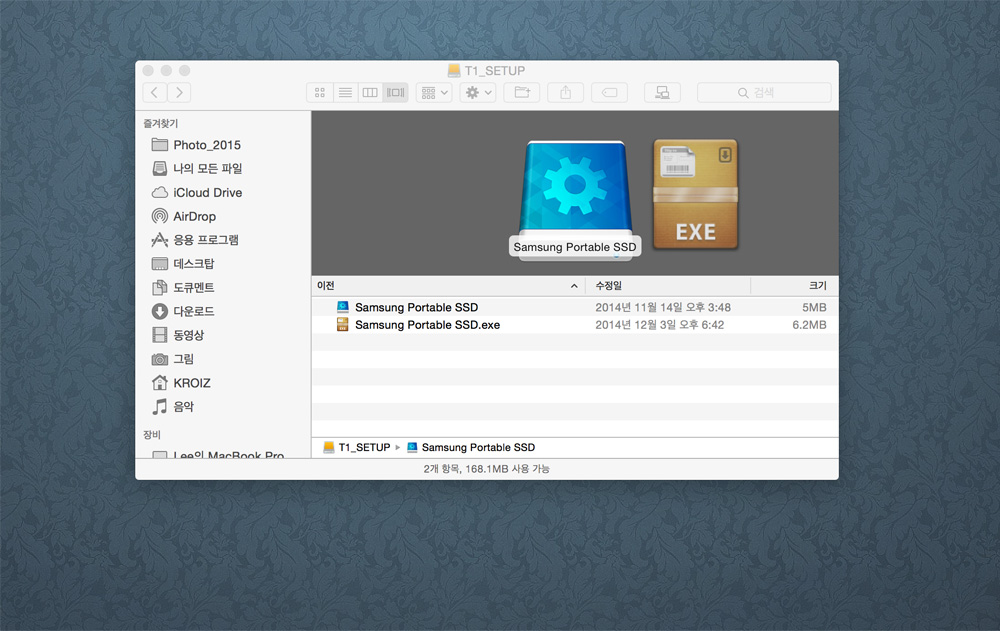The width and height of the screenshot is (1000, 631).
Task: Go forward with the forward arrow
Action: 179,93
